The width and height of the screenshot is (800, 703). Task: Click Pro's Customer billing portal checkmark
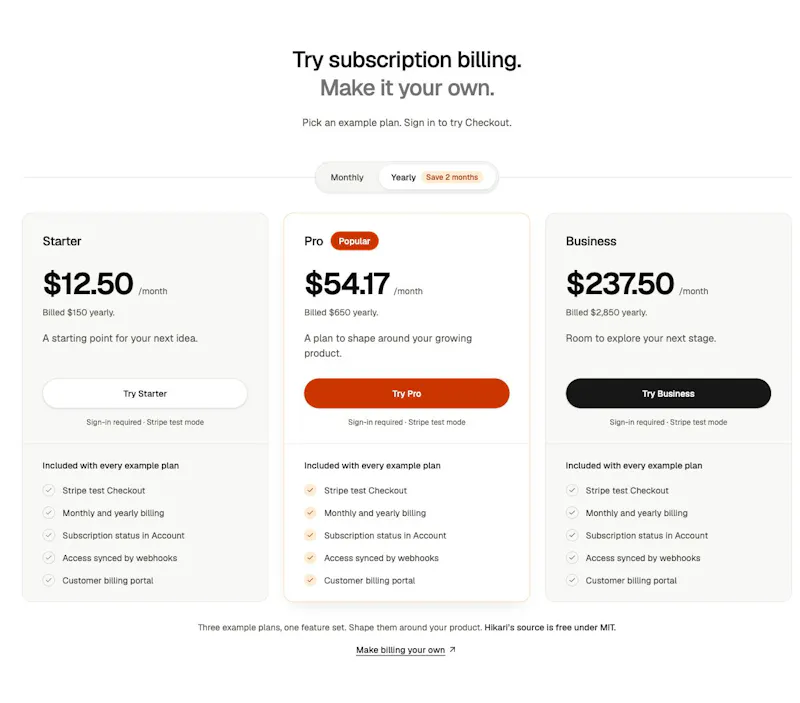pos(310,580)
